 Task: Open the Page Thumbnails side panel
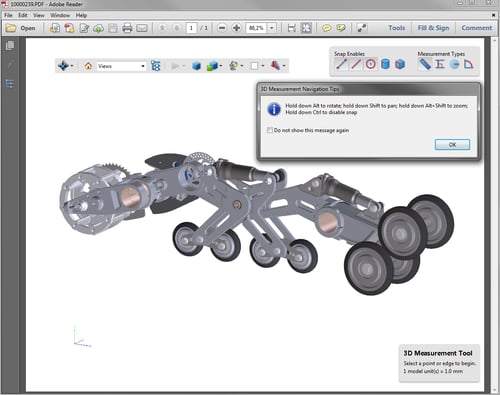point(10,45)
